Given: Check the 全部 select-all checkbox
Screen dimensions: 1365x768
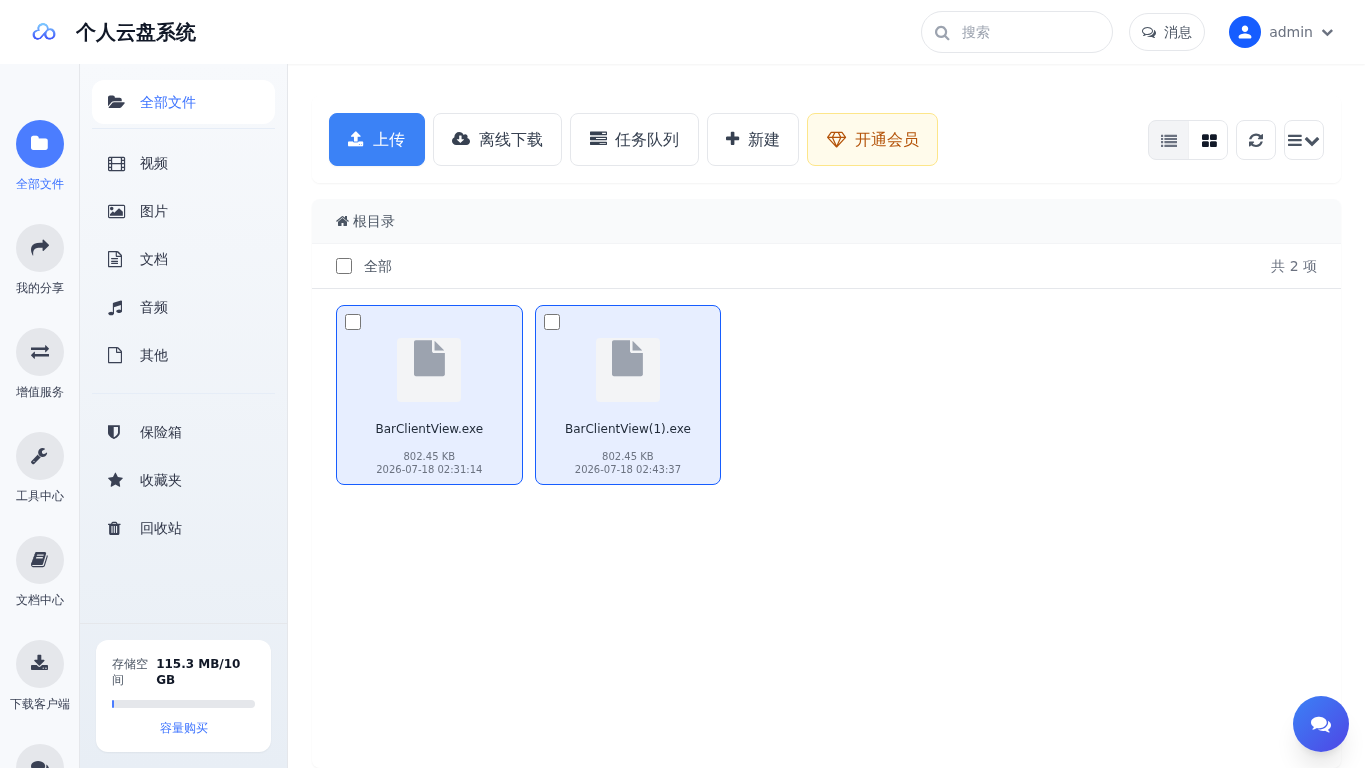Looking at the screenshot, I should click(x=344, y=266).
